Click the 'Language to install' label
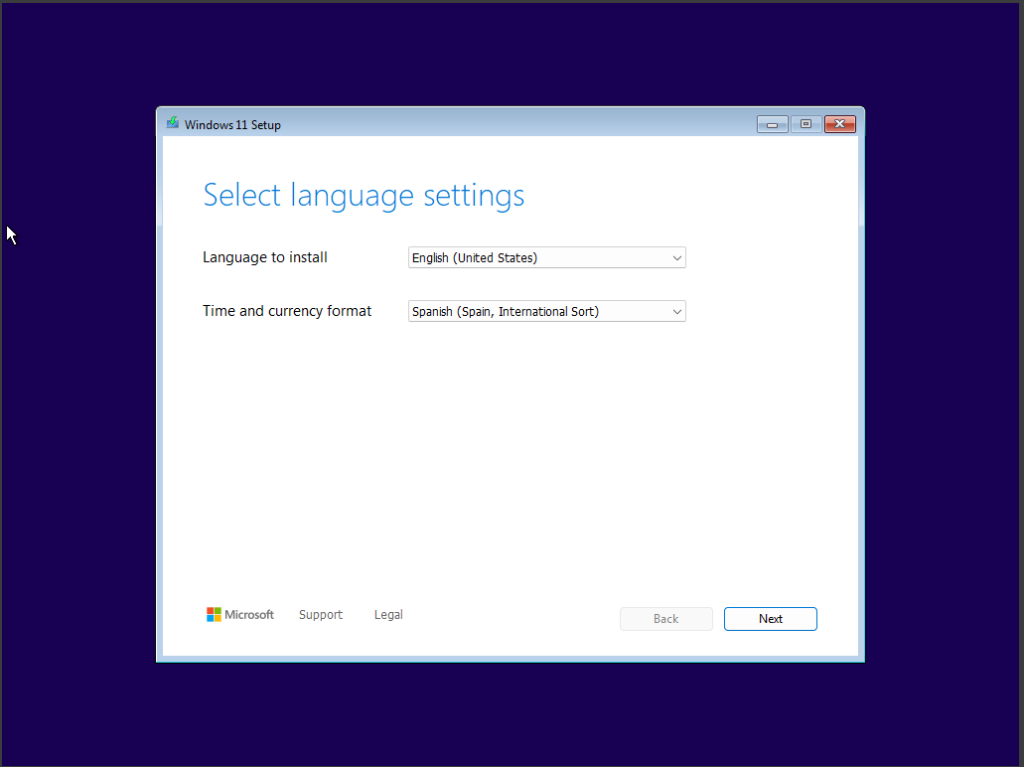Image resolution: width=1024 pixels, height=767 pixels. (x=264, y=257)
